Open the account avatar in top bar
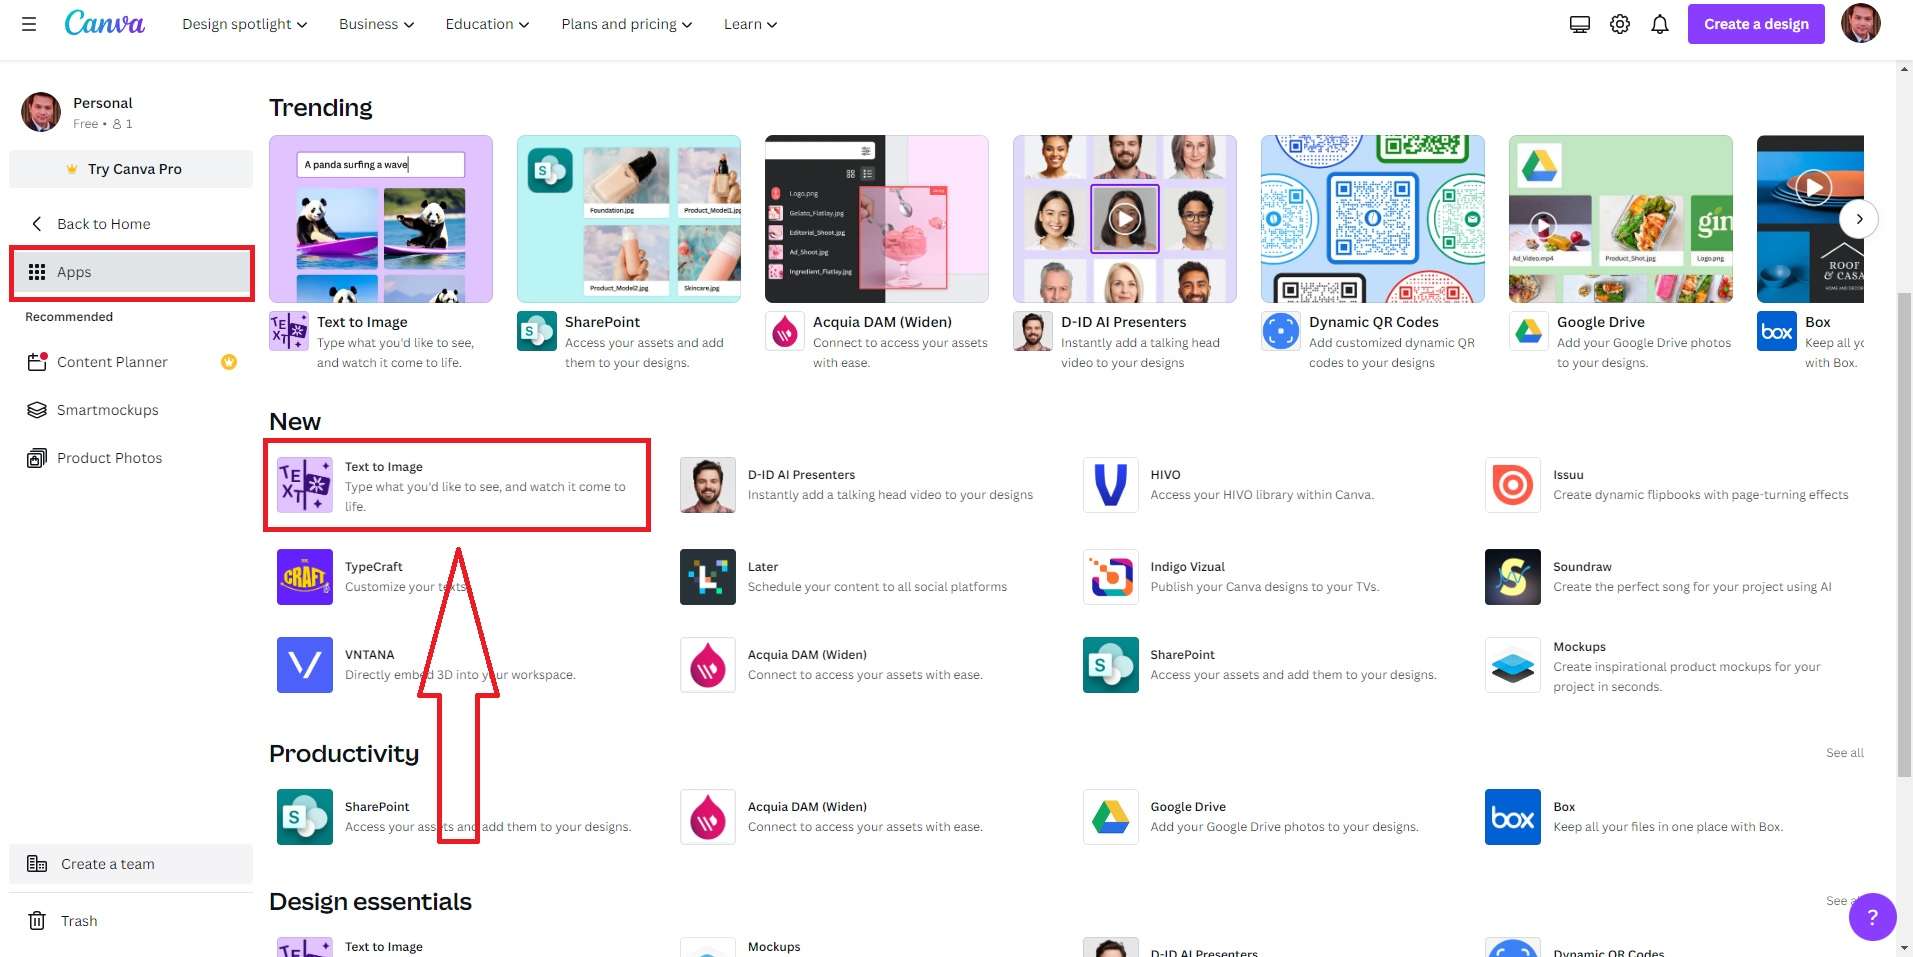Screen dimensions: 1913x957 click(1861, 24)
